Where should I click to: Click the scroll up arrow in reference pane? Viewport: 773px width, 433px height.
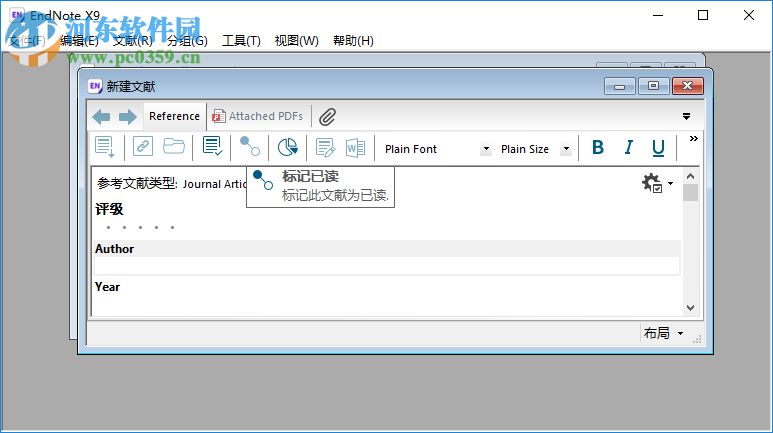click(x=690, y=176)
